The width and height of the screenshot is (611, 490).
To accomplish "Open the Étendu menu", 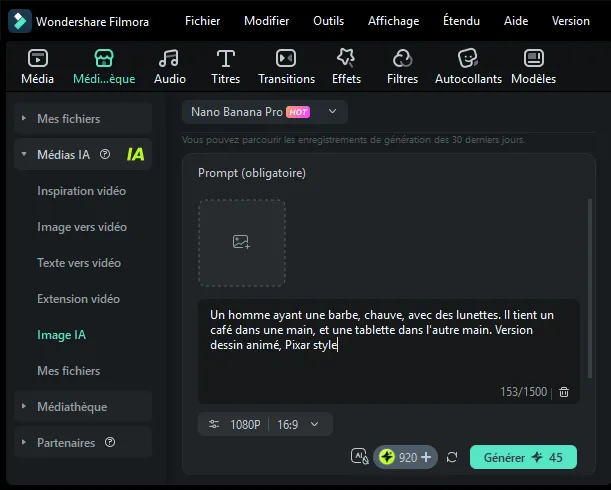I will pyautogui.click(x=461, y=21).
